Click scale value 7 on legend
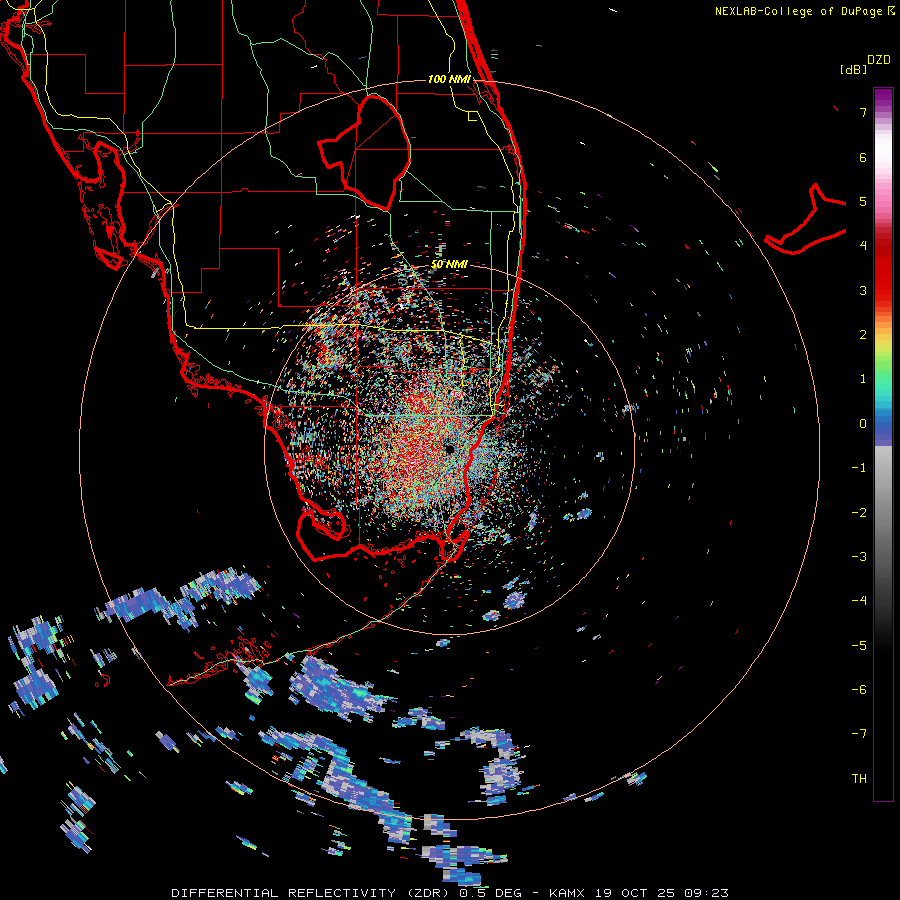Screen dimensions: 900x900 pos(863,112)
